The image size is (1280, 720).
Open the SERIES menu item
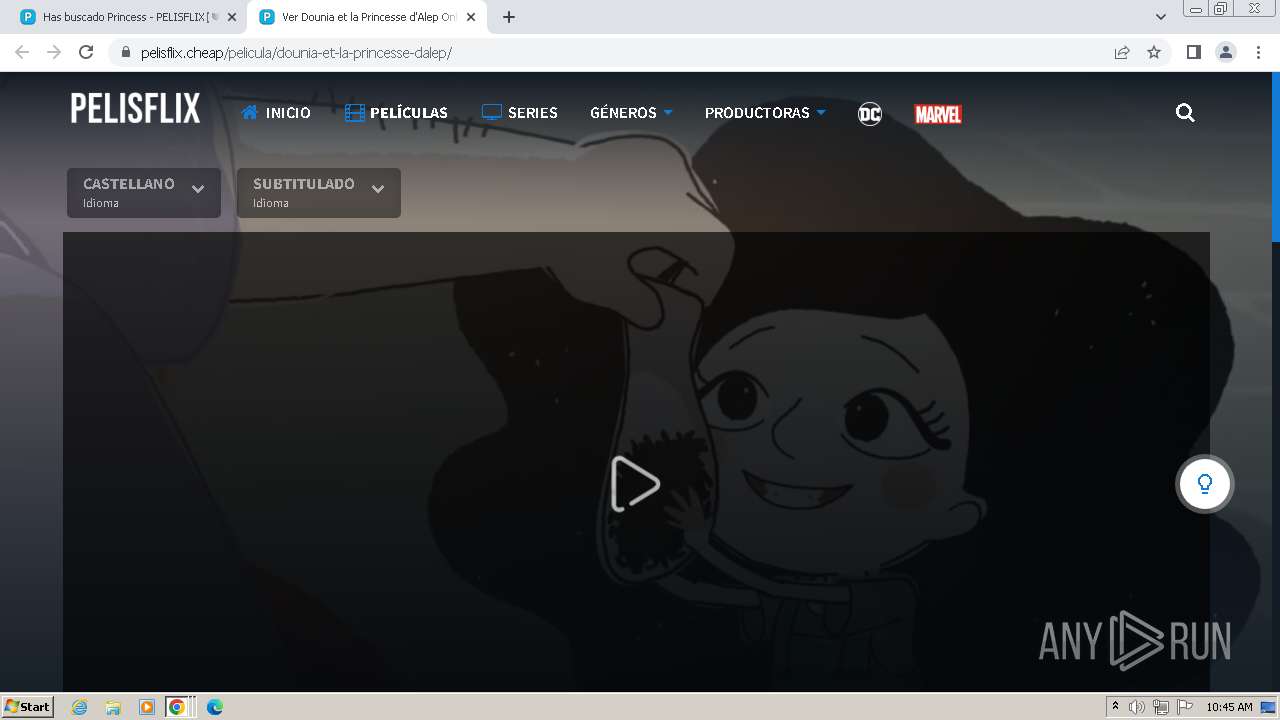[519, 113]
